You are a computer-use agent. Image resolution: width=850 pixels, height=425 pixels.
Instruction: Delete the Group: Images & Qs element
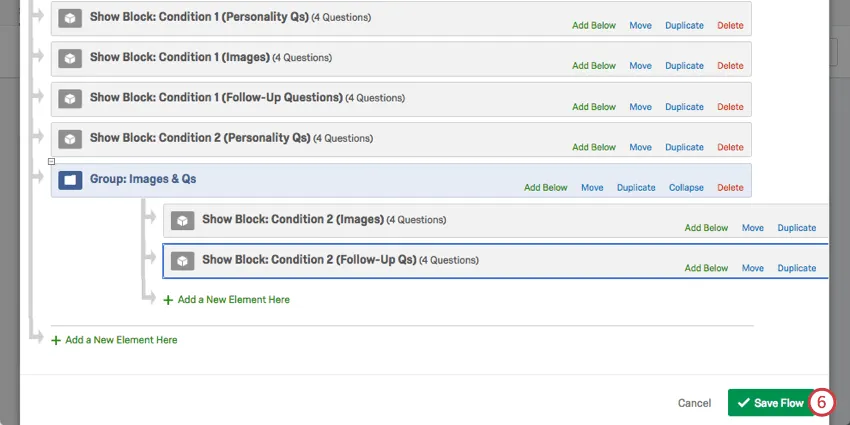(x=730, y=188)
